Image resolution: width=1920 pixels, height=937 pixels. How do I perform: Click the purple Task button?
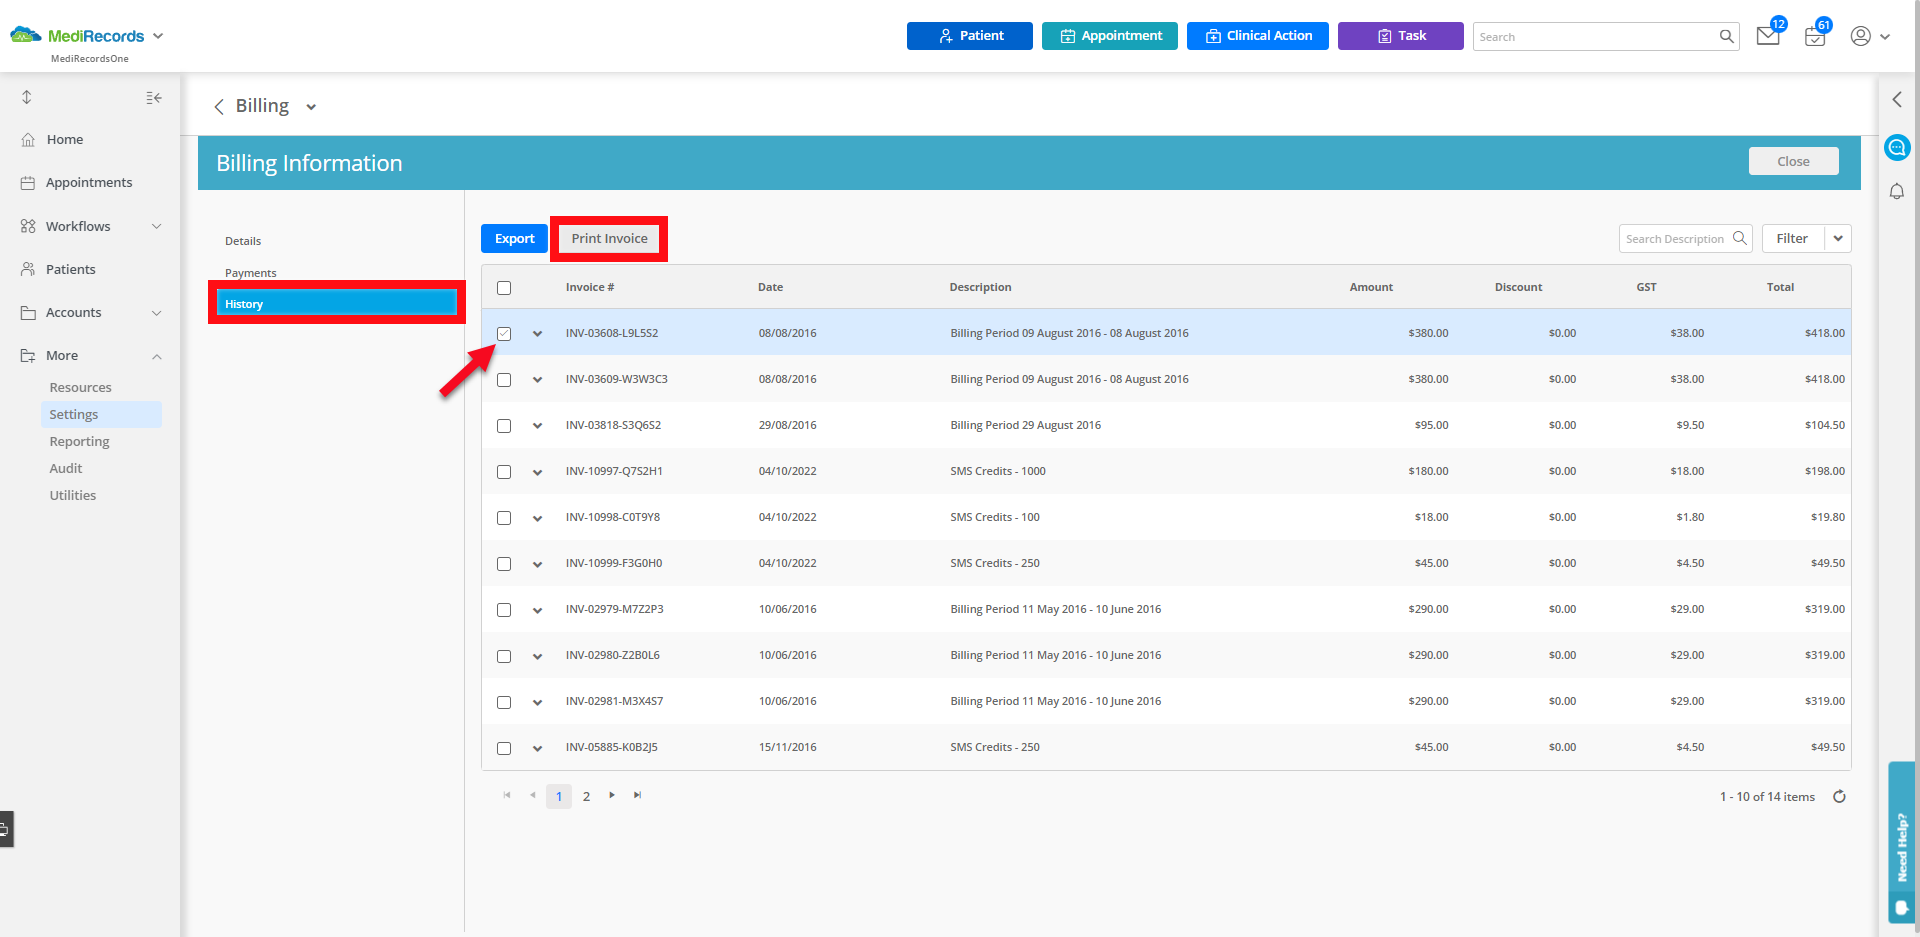pyautogui.click(x=1401, y=36)
